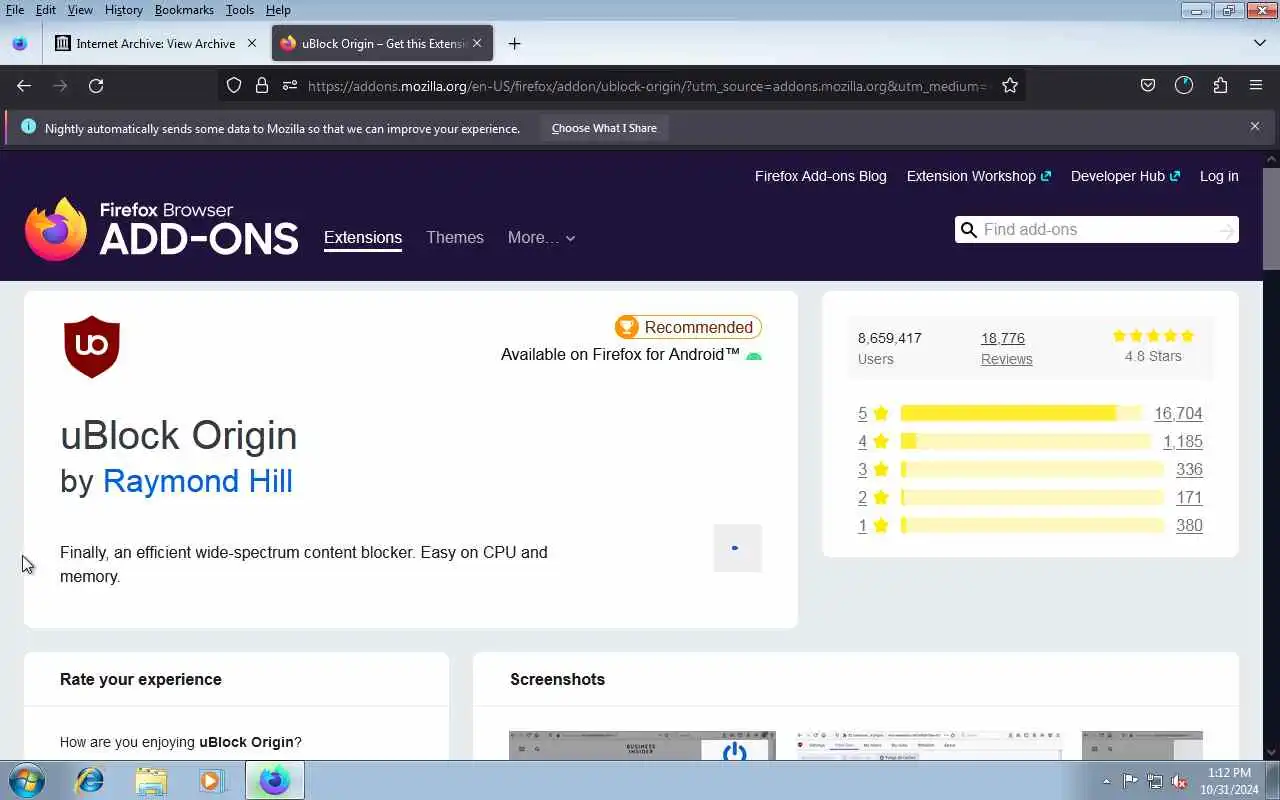Save page to Pocket

pos(1148,86)
